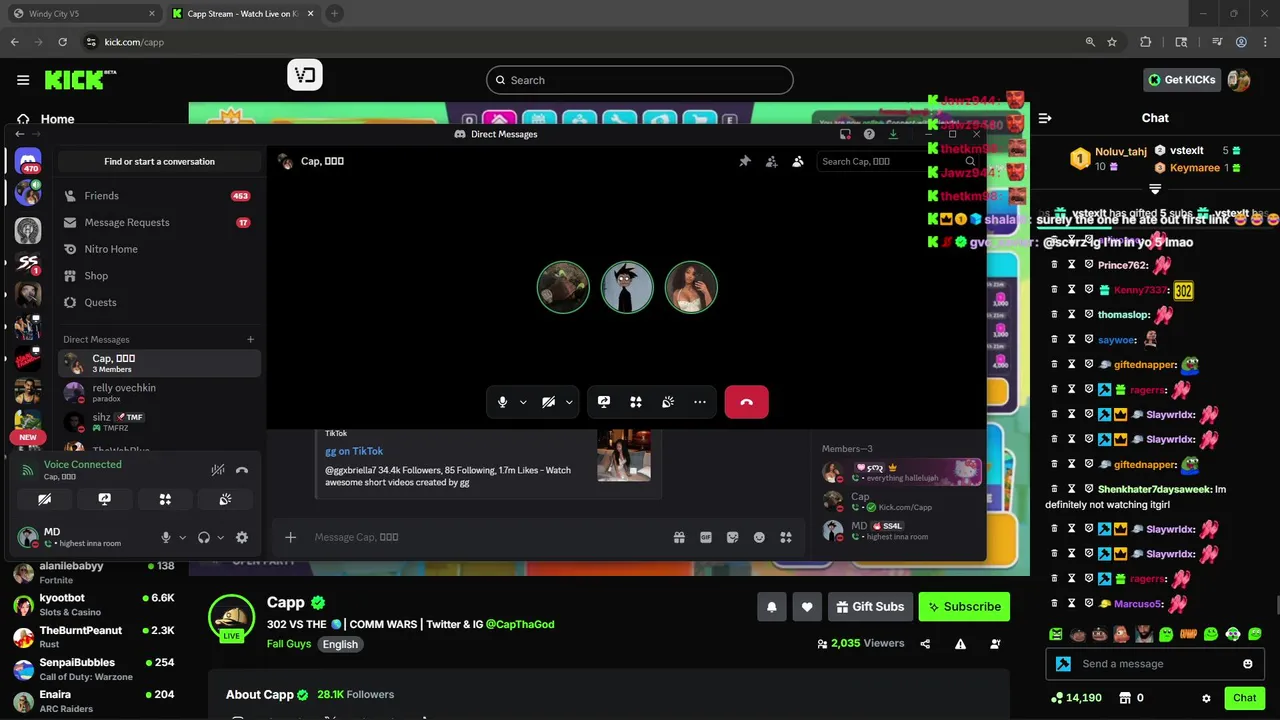Screen dimensions: 1280x720
Task: Mute microphone in user panel
Action: click(166, 537)
